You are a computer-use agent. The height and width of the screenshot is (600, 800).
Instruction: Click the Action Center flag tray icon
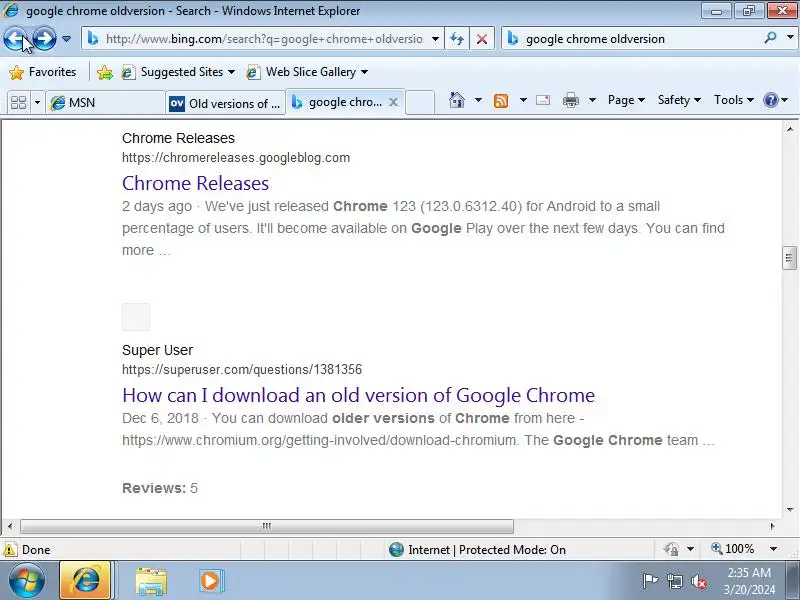[x=650, y=581]
